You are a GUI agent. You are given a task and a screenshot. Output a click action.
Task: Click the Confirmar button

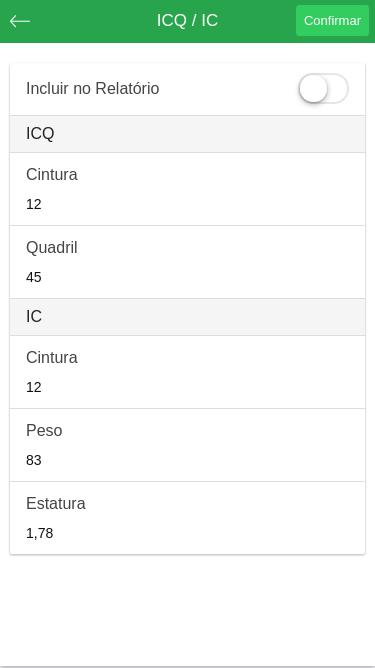(x=332, y=20)
